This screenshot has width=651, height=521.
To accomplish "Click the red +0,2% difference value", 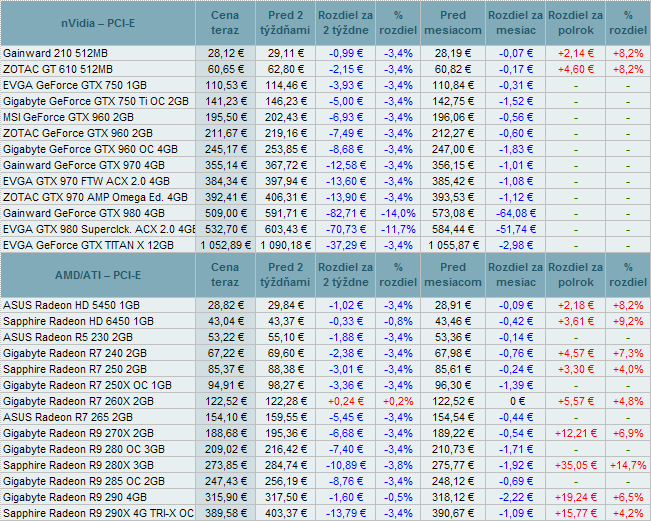I will coord(398,401).
